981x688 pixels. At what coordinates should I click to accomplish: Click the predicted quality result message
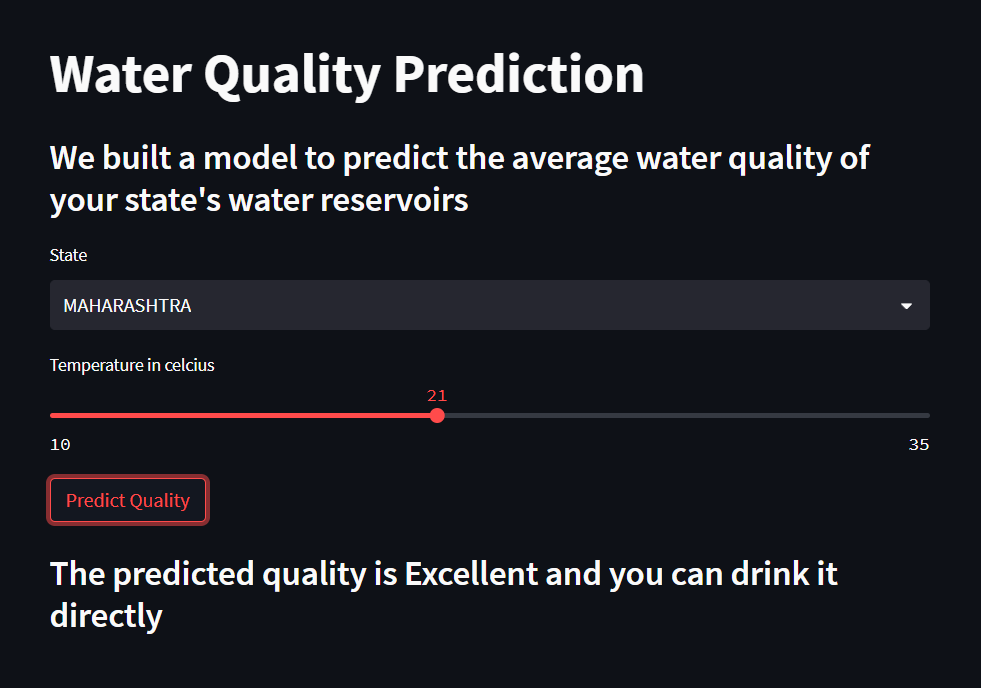(443, 594)
